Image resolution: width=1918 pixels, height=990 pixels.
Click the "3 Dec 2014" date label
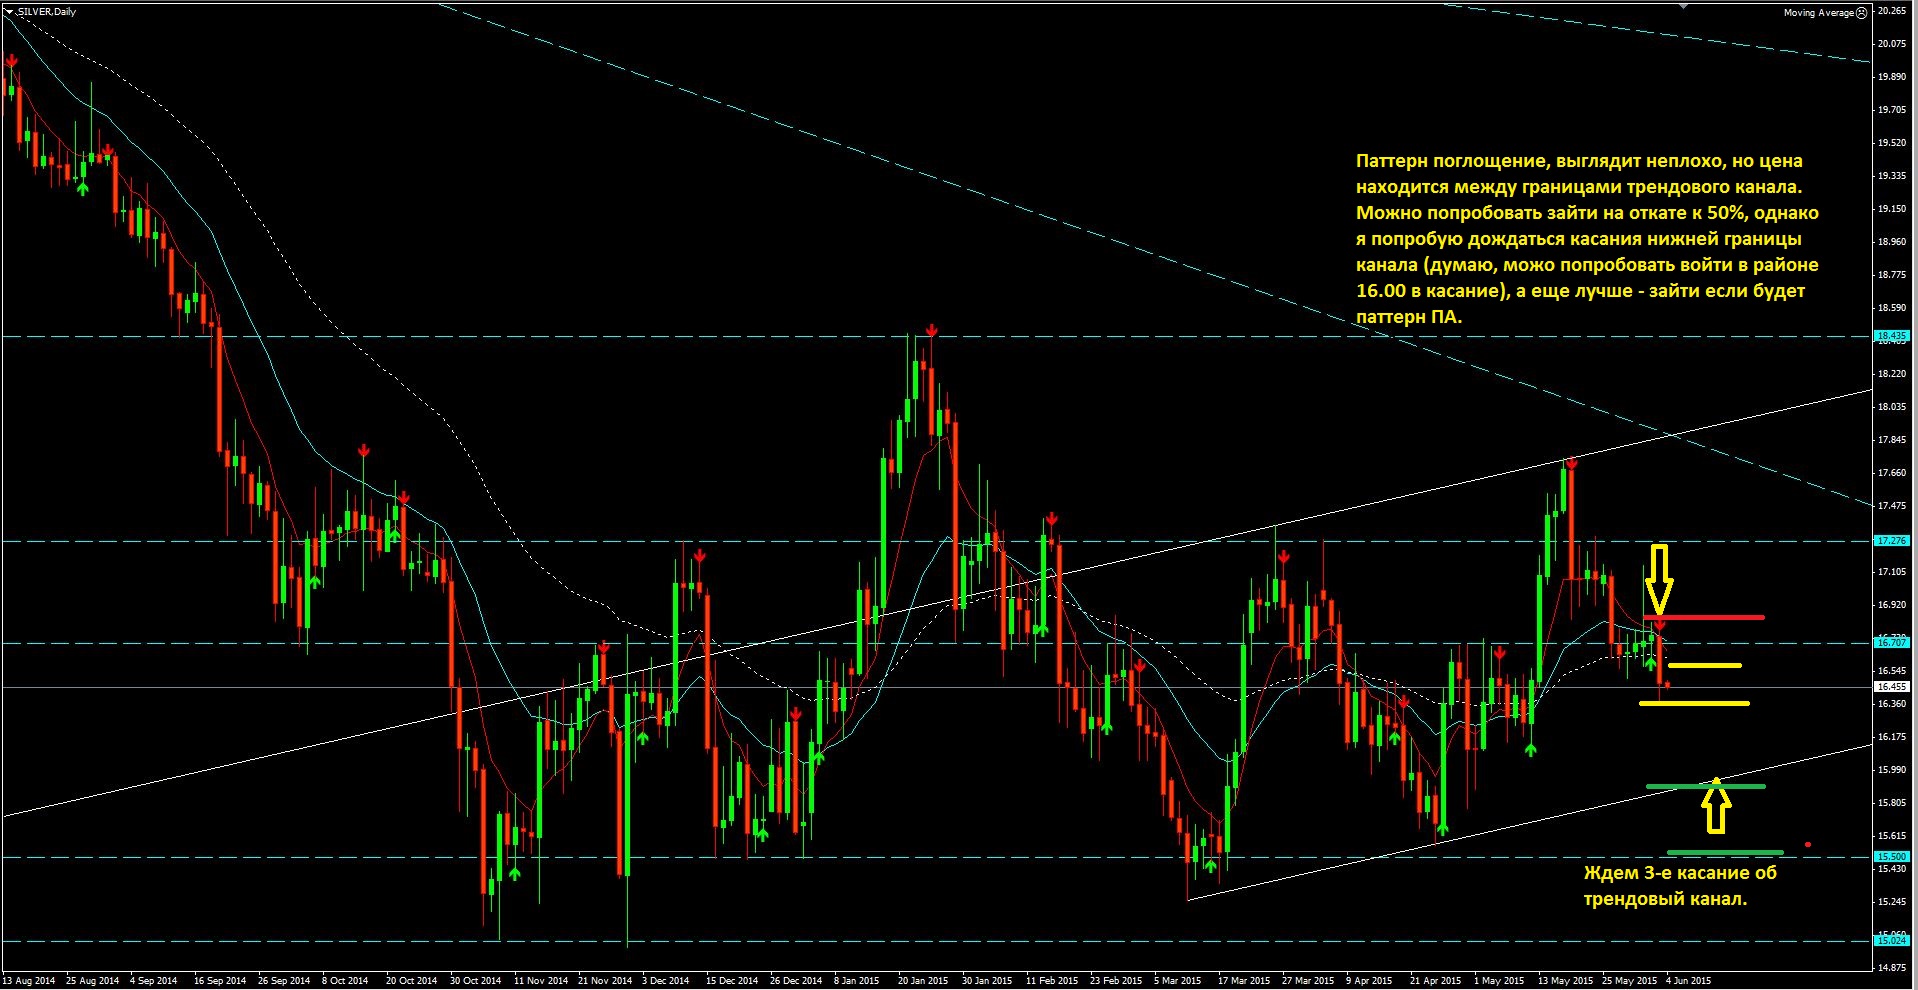click(x=666, y=981)
